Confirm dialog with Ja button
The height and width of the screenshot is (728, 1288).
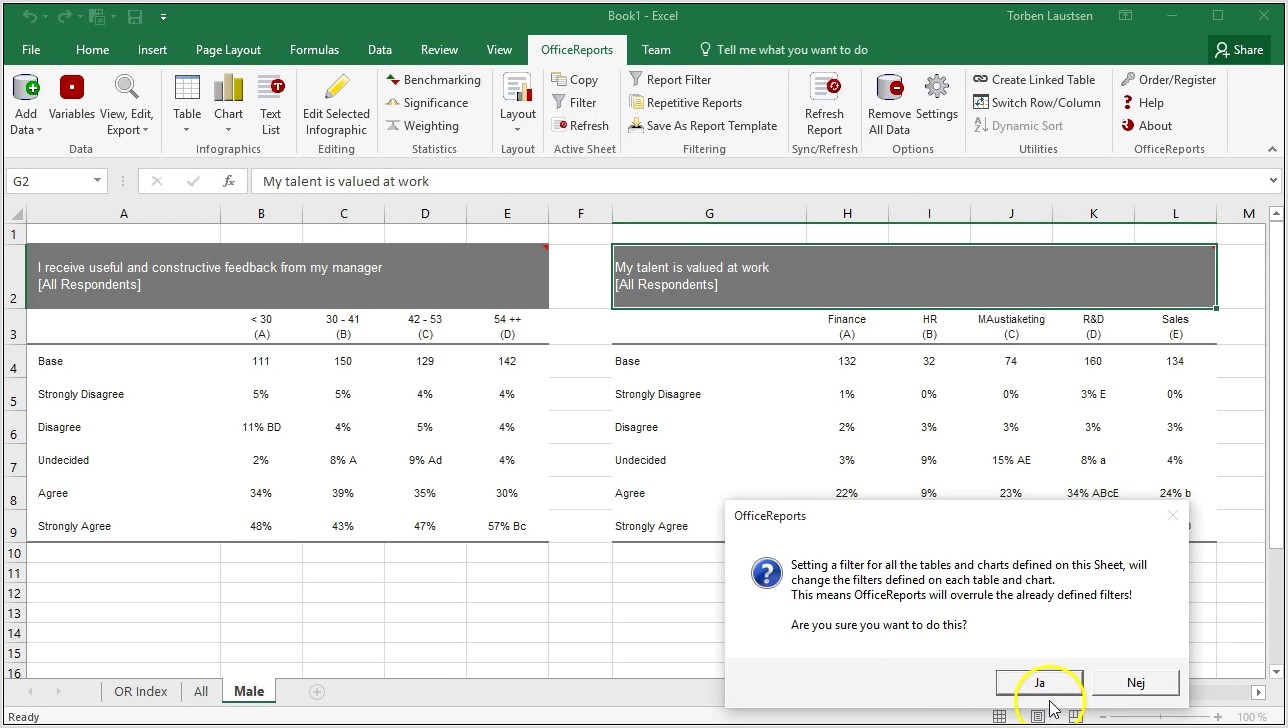tap(1039, 683)
